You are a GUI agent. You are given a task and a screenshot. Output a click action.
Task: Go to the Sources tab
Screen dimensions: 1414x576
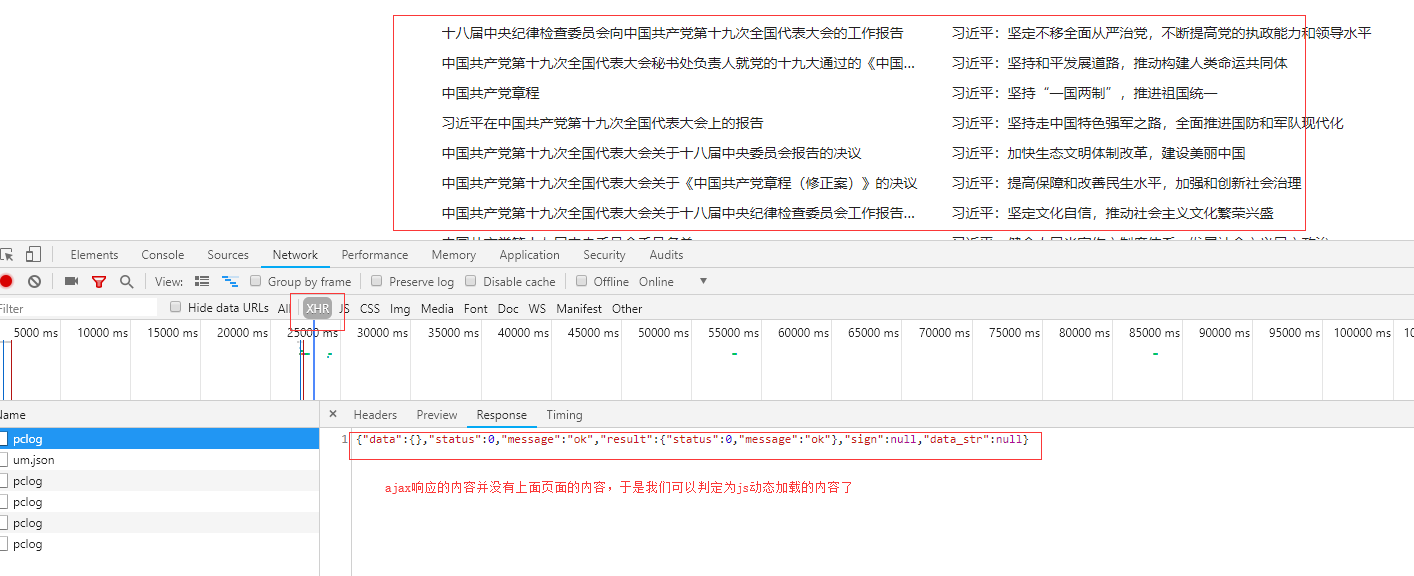[228, 255]
